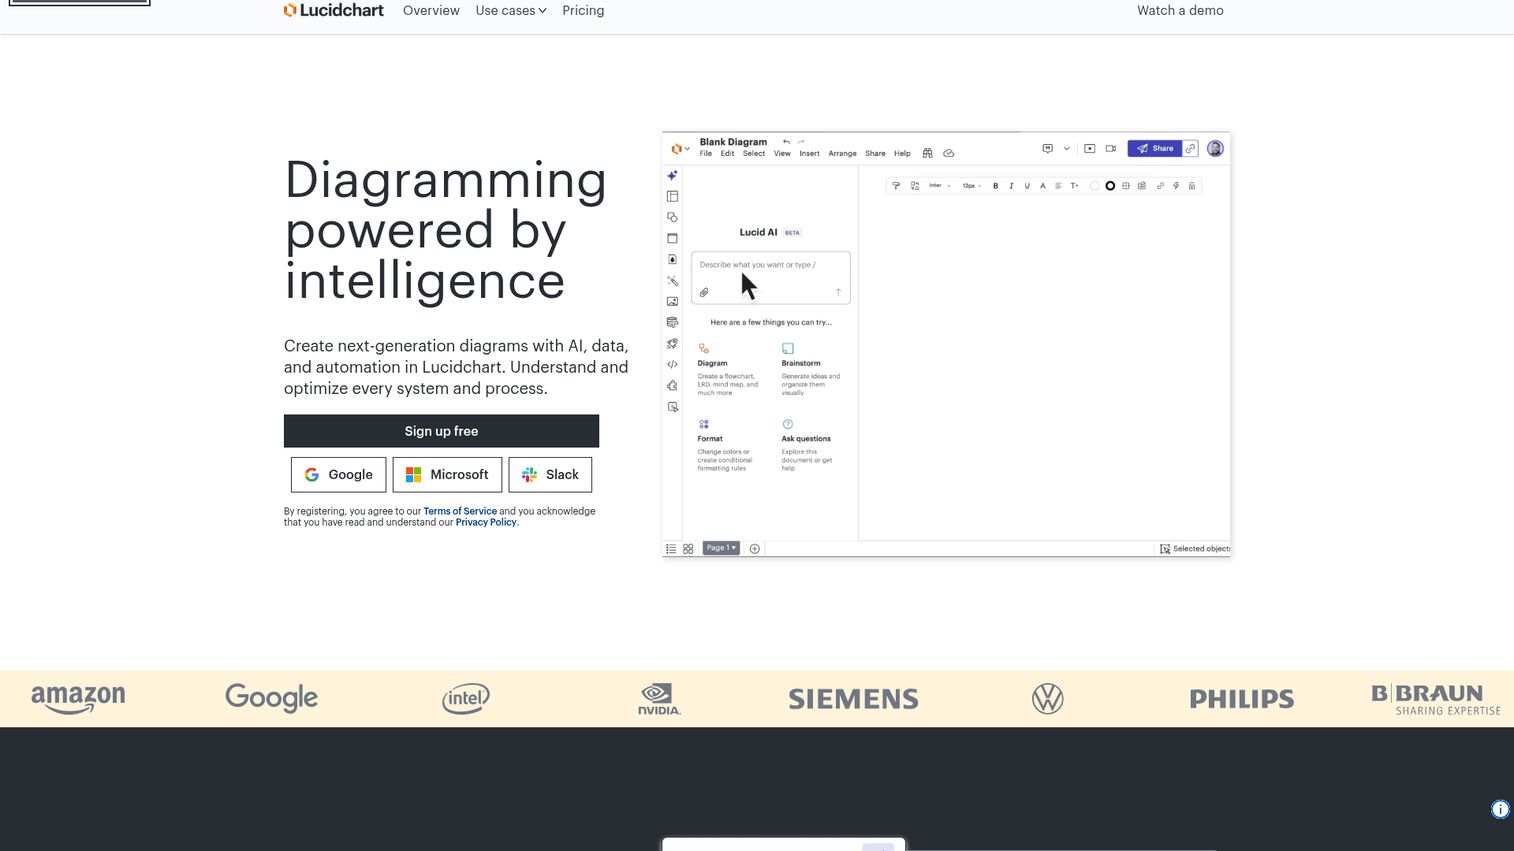The height and width of the screenshot is (851, 1514).
Task: Click the code brackets icon in editor preview sidebar
Action: (672, 364)
